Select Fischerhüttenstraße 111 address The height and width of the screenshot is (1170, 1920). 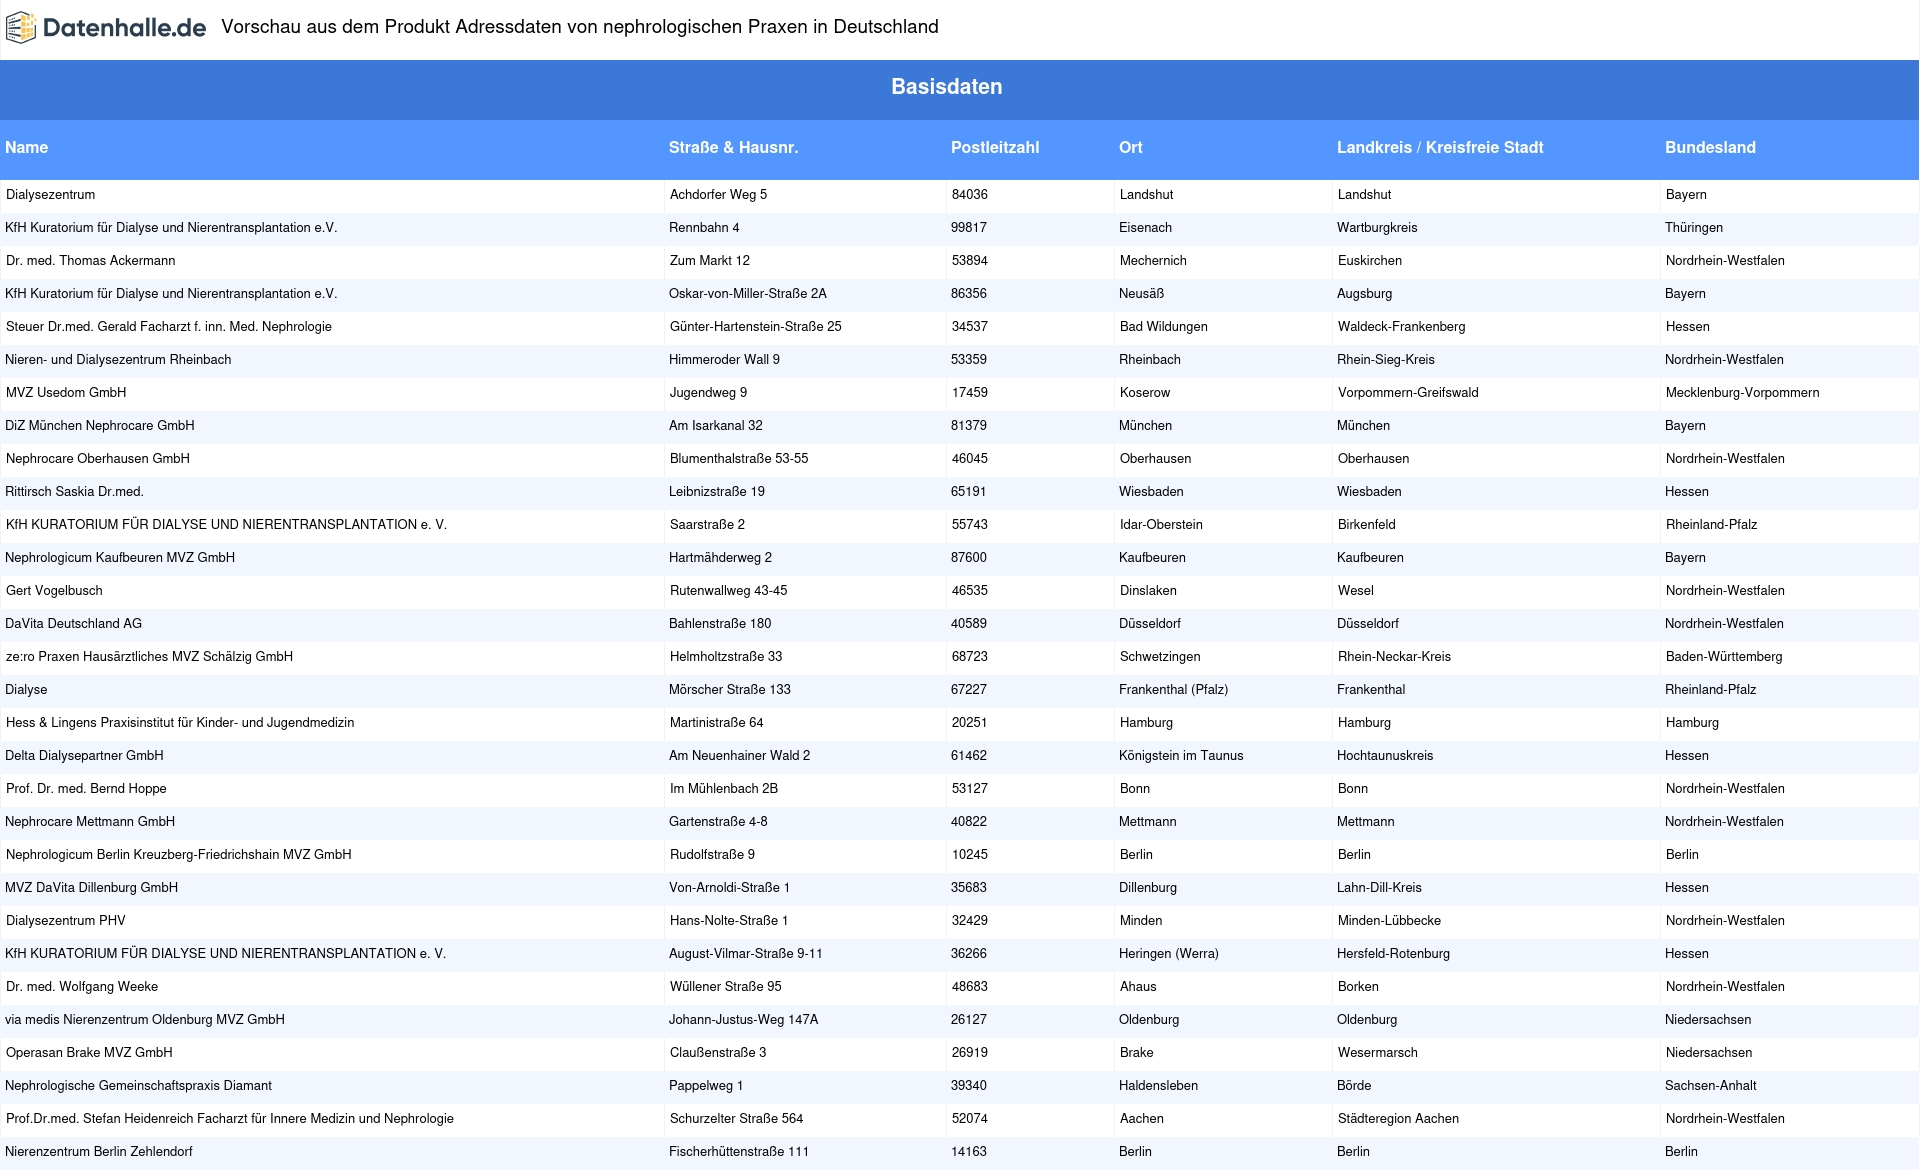(739, 1152)
